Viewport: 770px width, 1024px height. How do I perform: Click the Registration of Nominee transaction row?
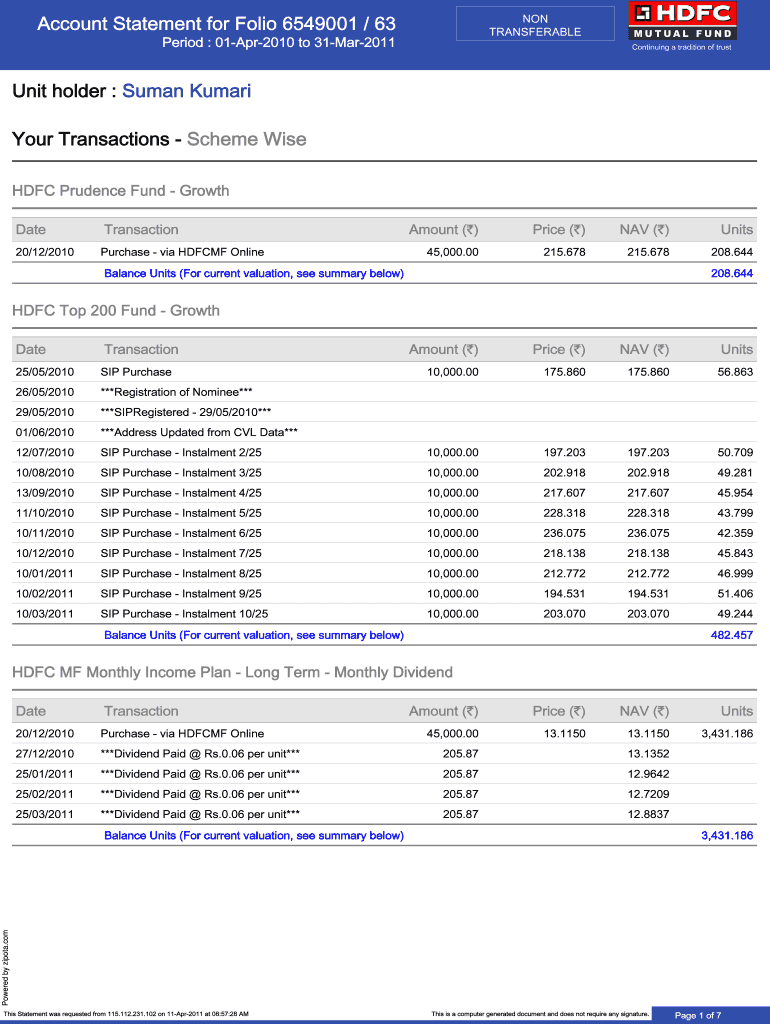click(x=176, y=392)
